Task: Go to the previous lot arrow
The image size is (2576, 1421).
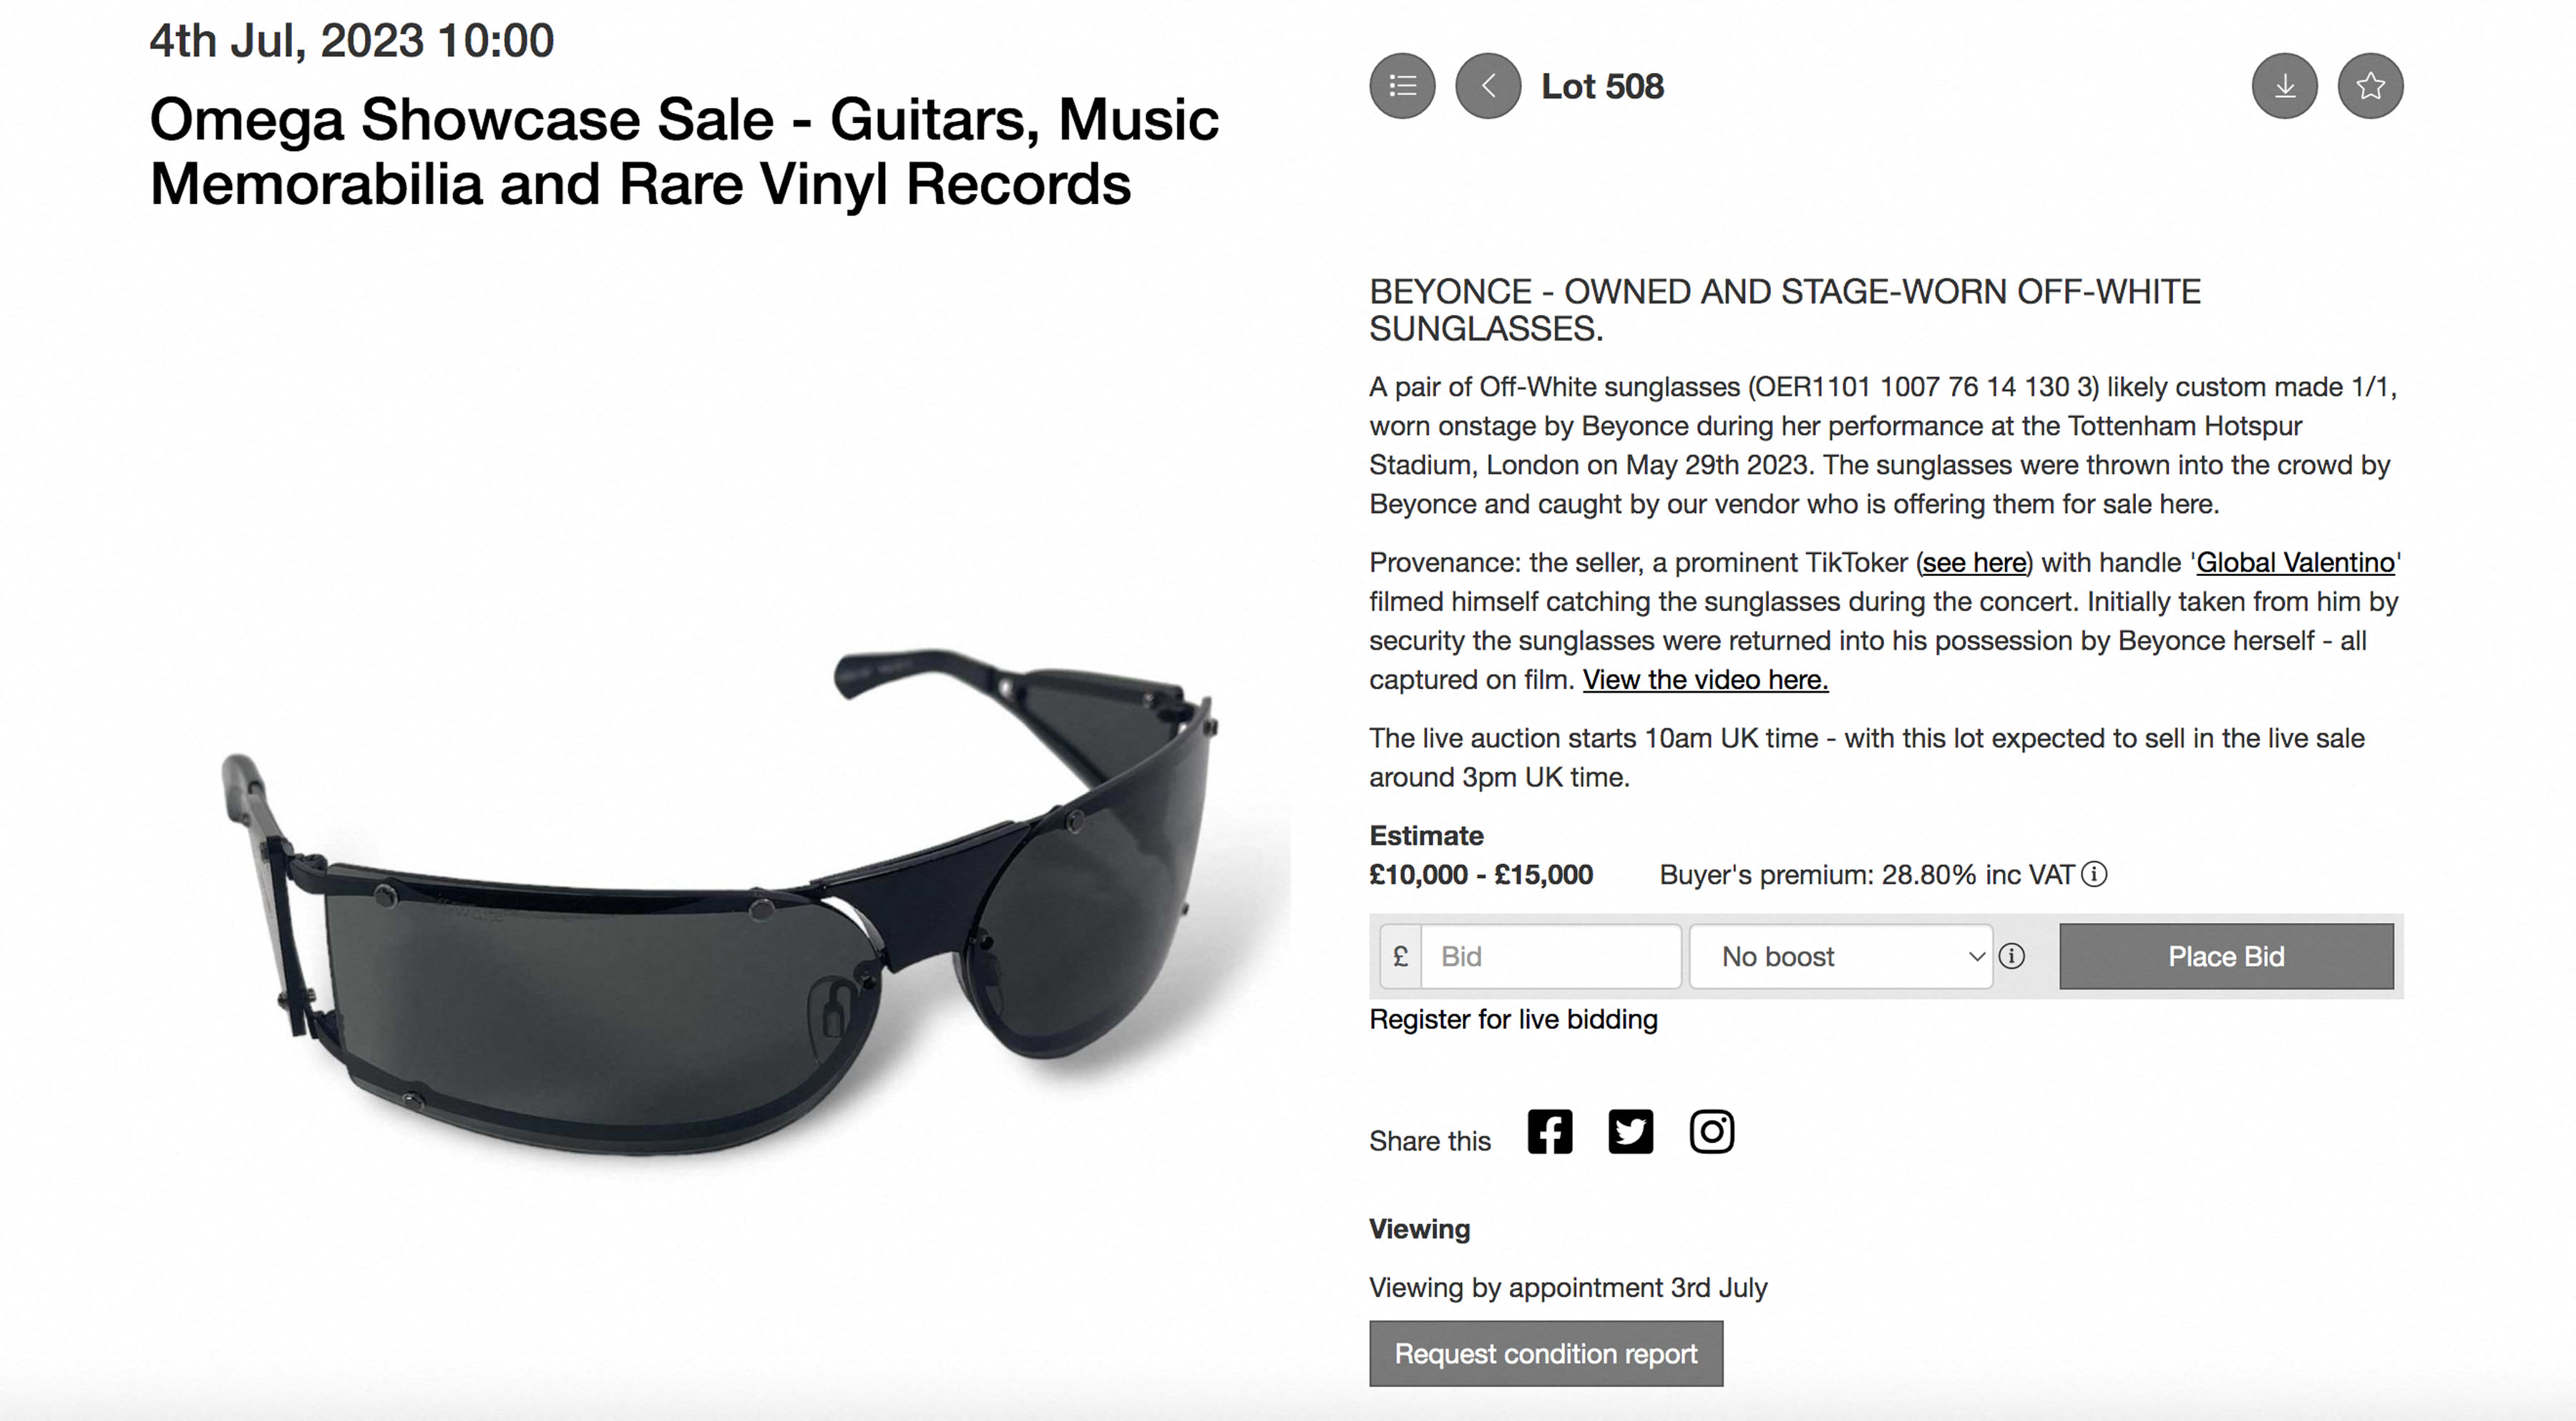Action: [1488, 86]
